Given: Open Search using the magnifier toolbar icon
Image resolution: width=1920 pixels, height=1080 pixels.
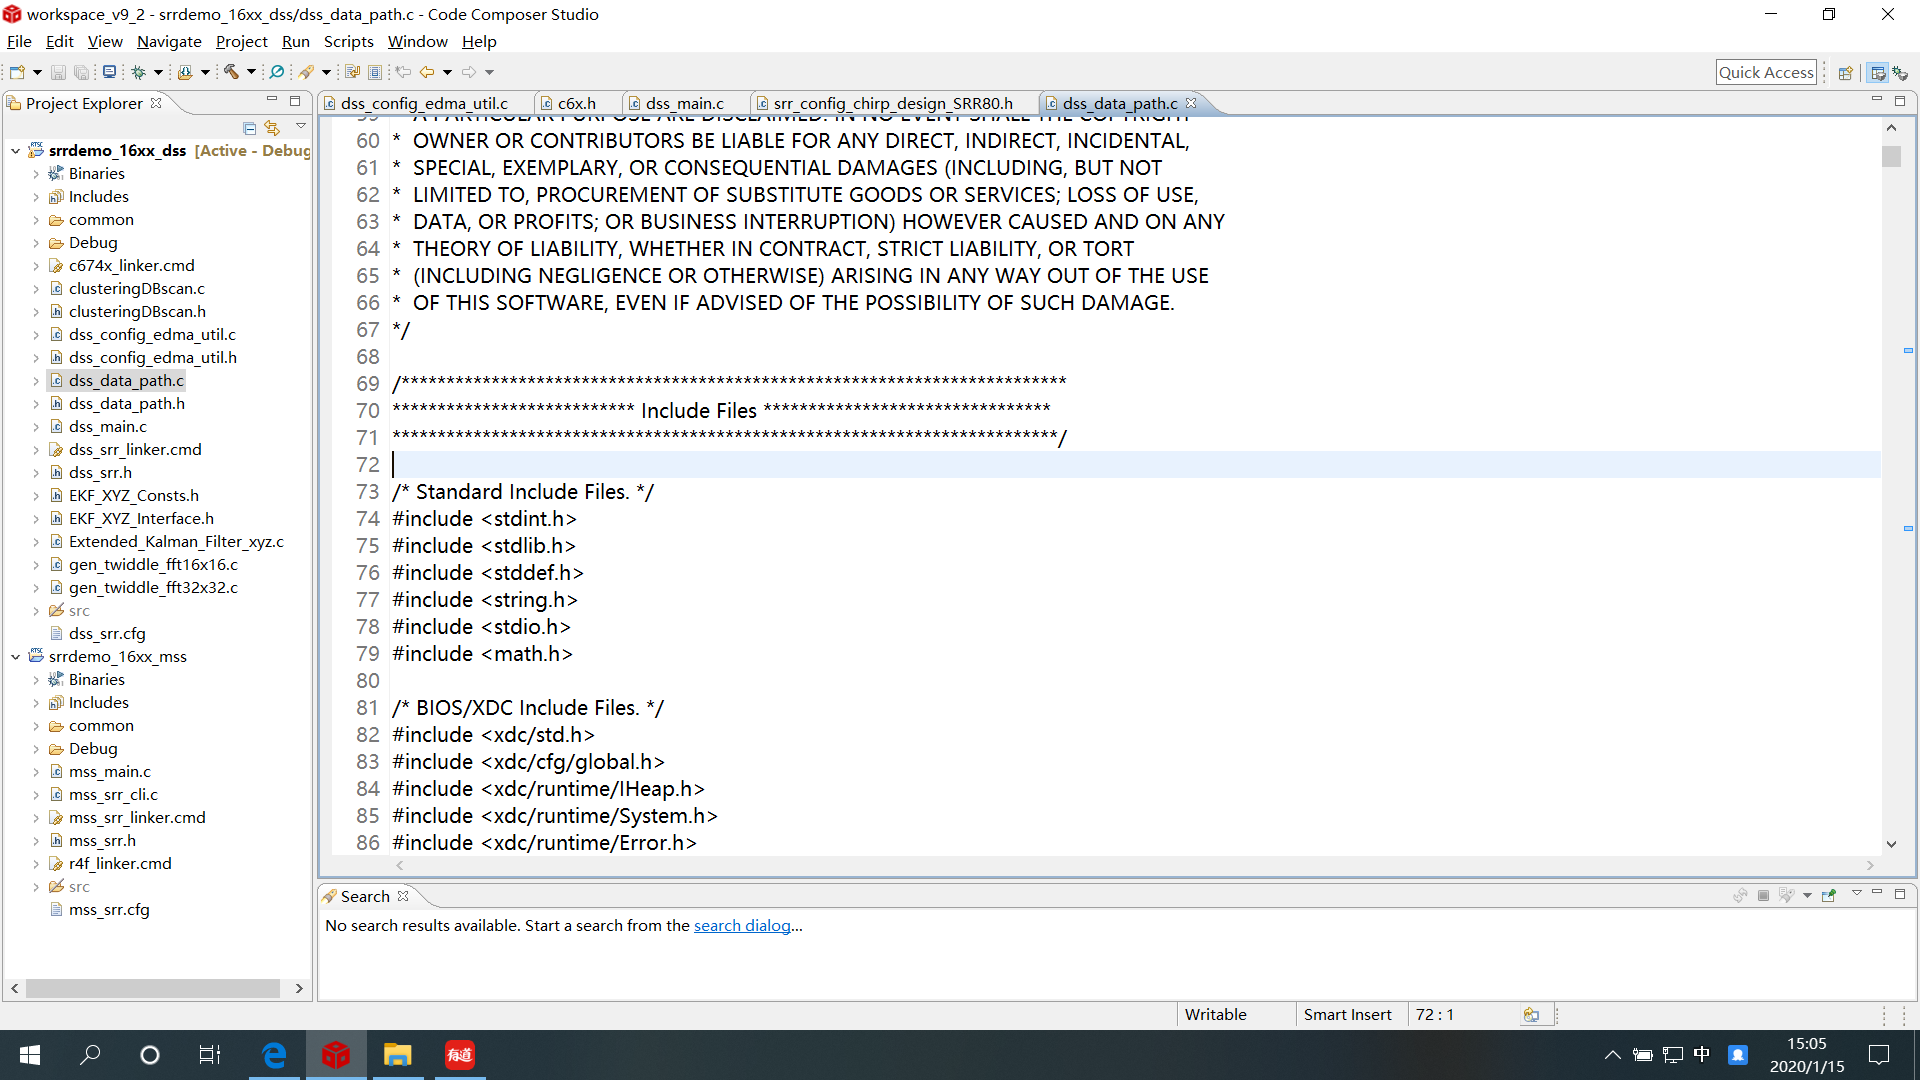Looking at the screenshot, I should tap(277, 71).
